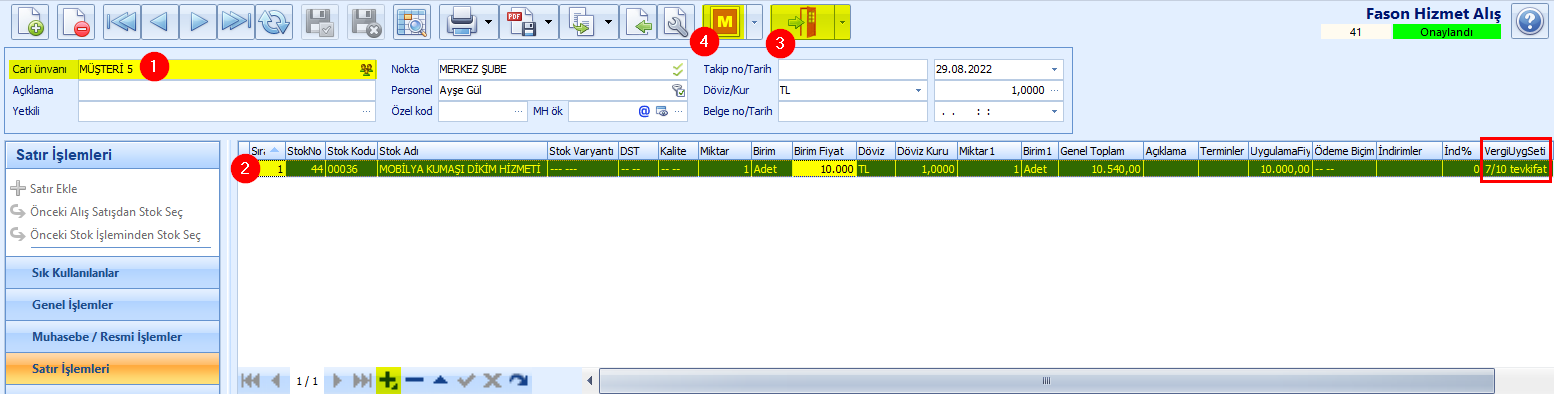Jump to the last record in the toolbar

pos(235,22)
